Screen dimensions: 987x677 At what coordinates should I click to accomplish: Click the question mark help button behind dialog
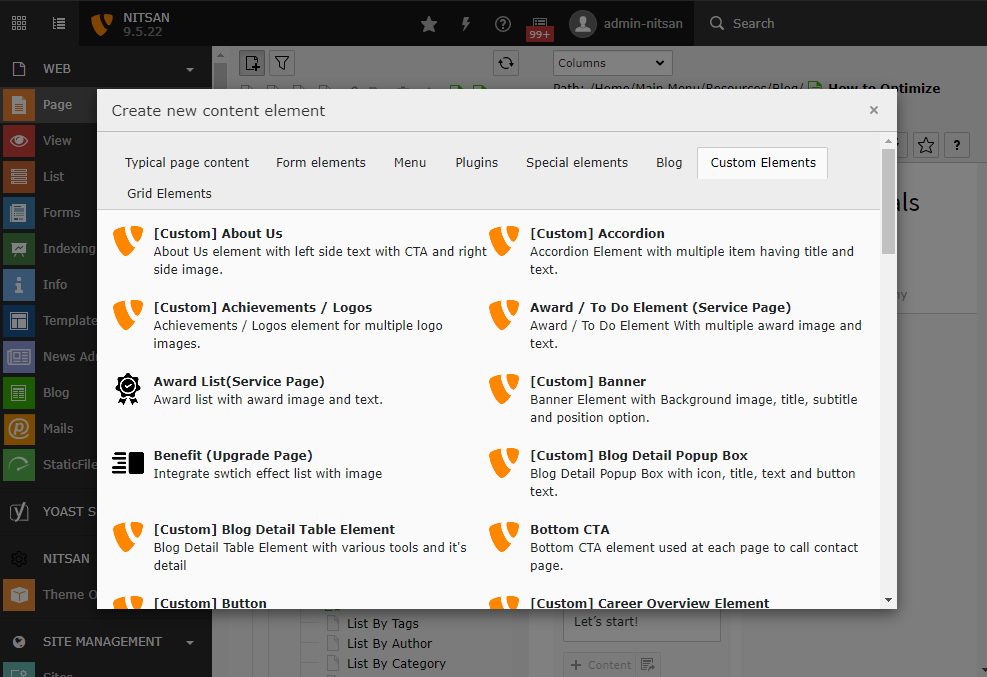tap(957, 145)
